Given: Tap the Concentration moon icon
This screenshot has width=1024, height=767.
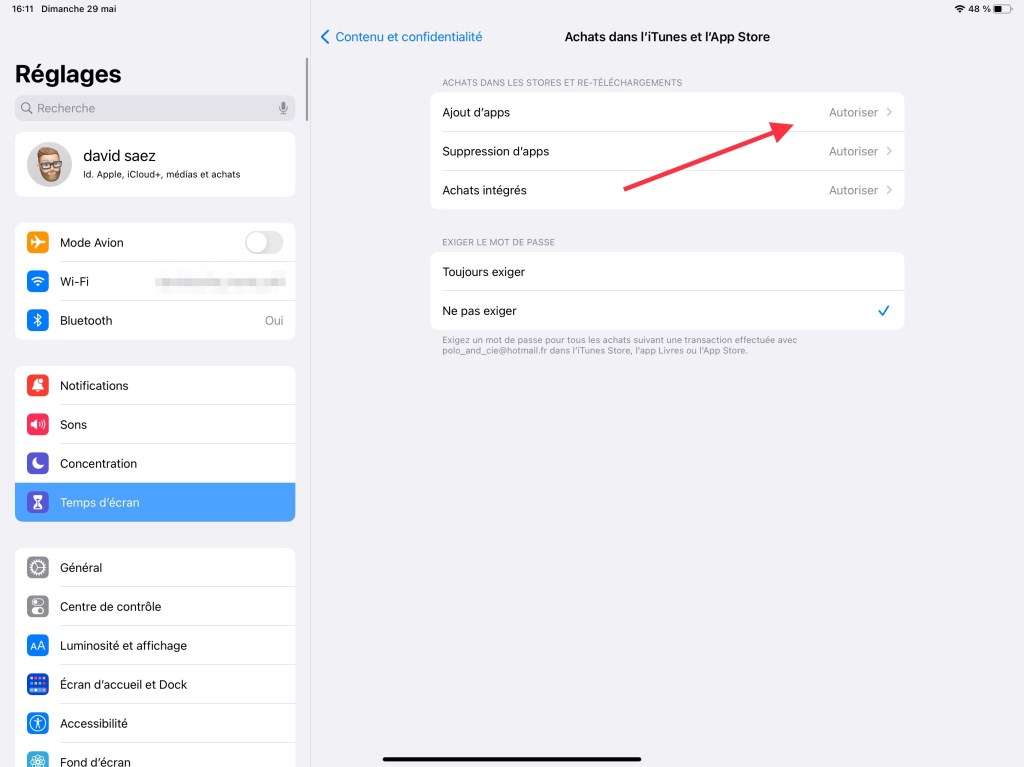Looking at the screenshot, I should 38,464.
